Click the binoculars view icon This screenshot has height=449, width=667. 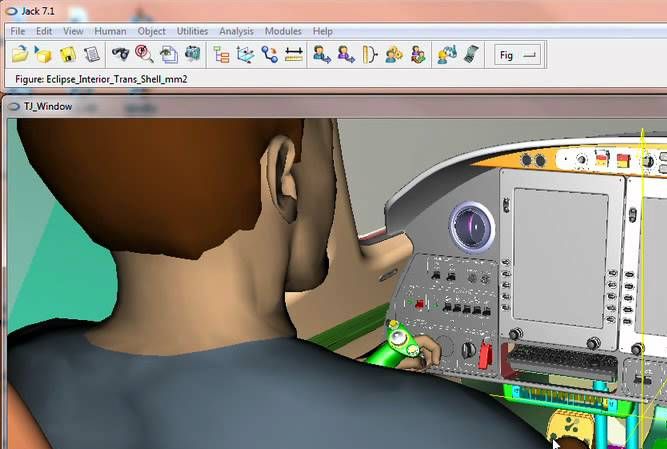click(x=120, y=54)
